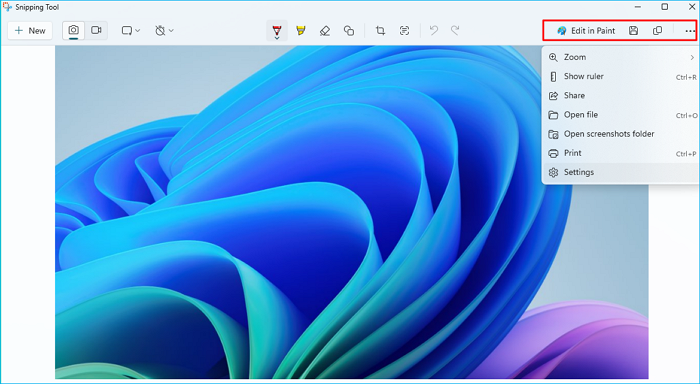Click the captured wallpaper image
The height and width of the screenshot is (384, 700).
click(x=352, y=212)
